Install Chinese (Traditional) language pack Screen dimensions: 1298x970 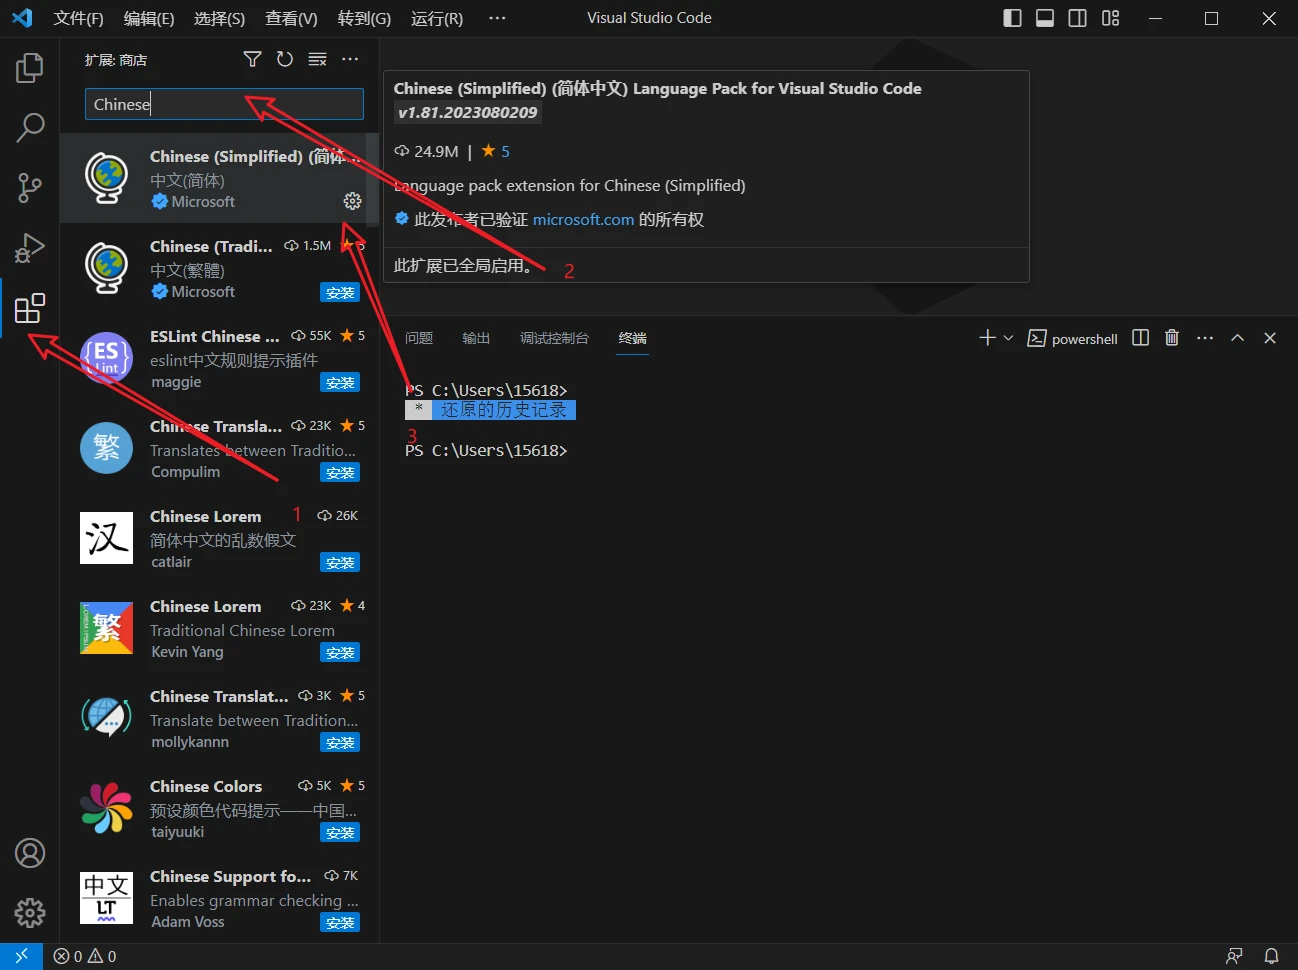340,292
